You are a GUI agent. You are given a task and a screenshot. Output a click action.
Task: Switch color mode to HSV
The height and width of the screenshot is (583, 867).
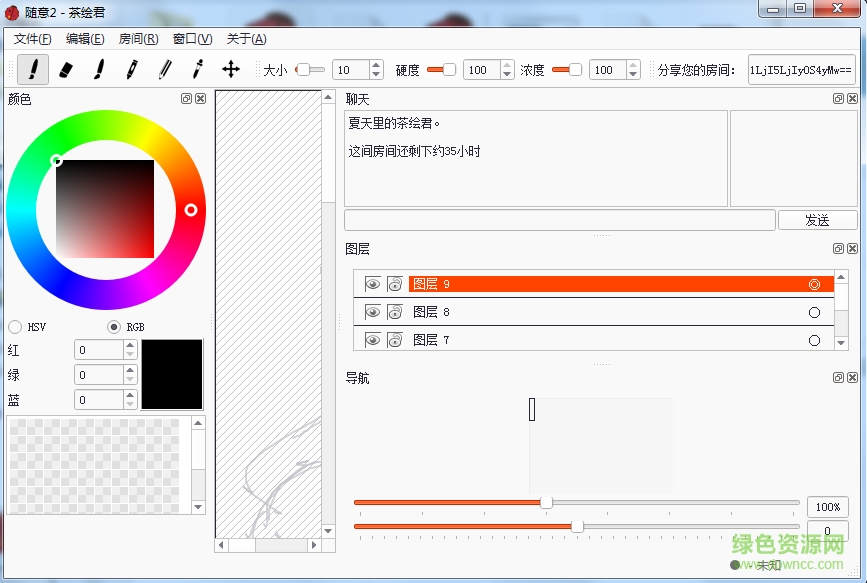pyautogui.click(x=15, y=326)
